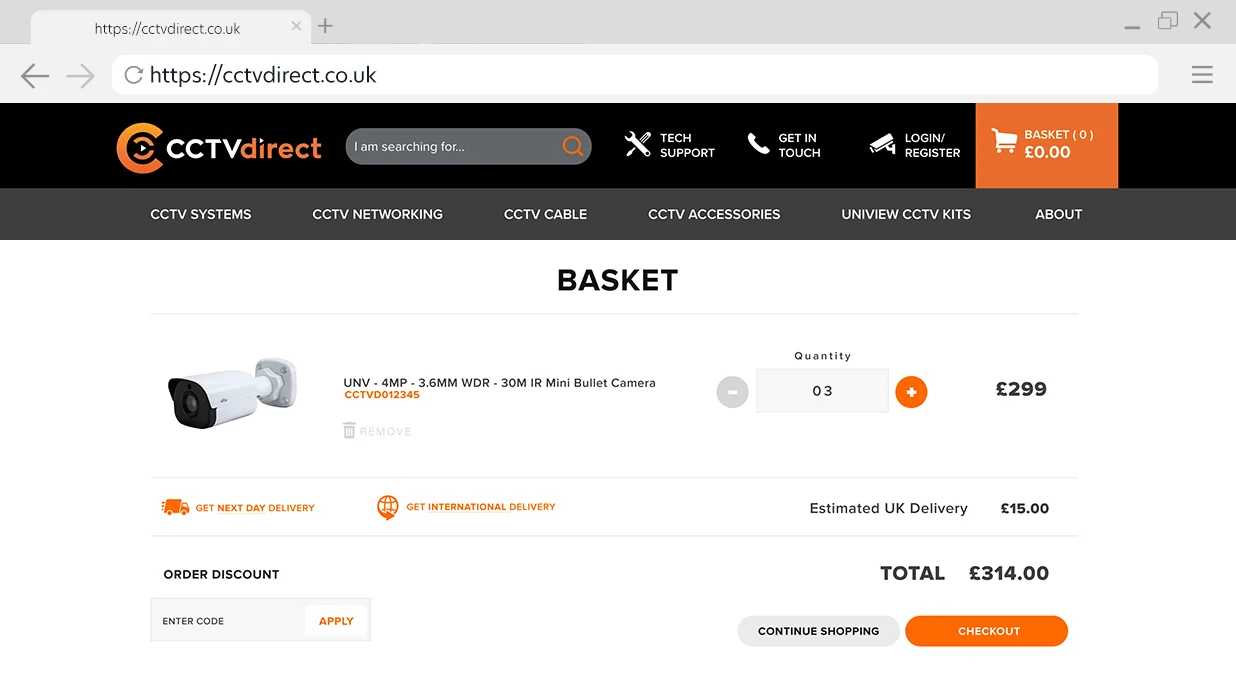Image resolution: width=1236 pixels, height=680 pixels.
Task: Click the orange search magnifier icon
Action: coord(573,147)
